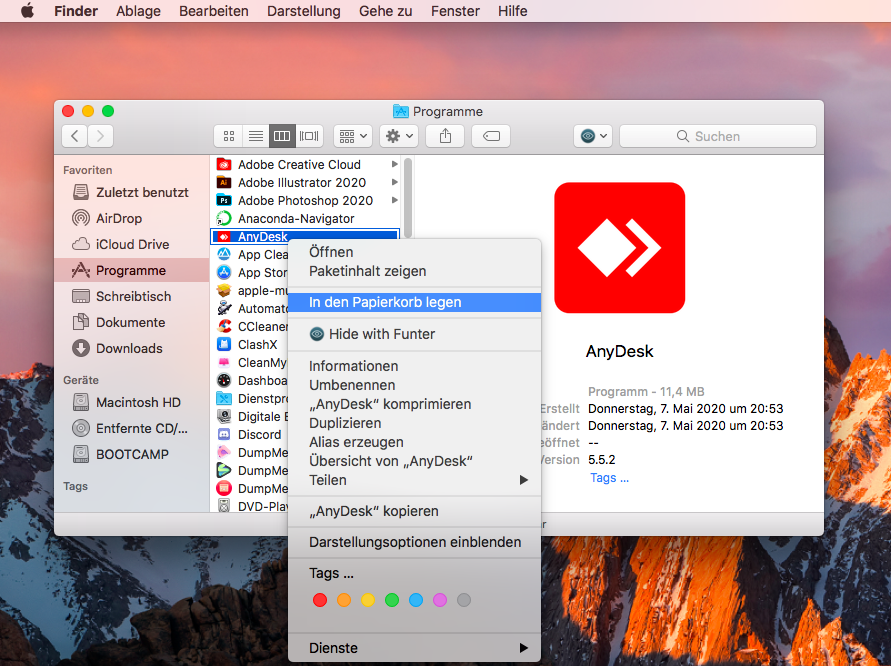Image resolution: width=891 pixels, height=666 pixels.
Task: Open the Ablage menu
Action: pyautogui.click(x=138, y=11)
